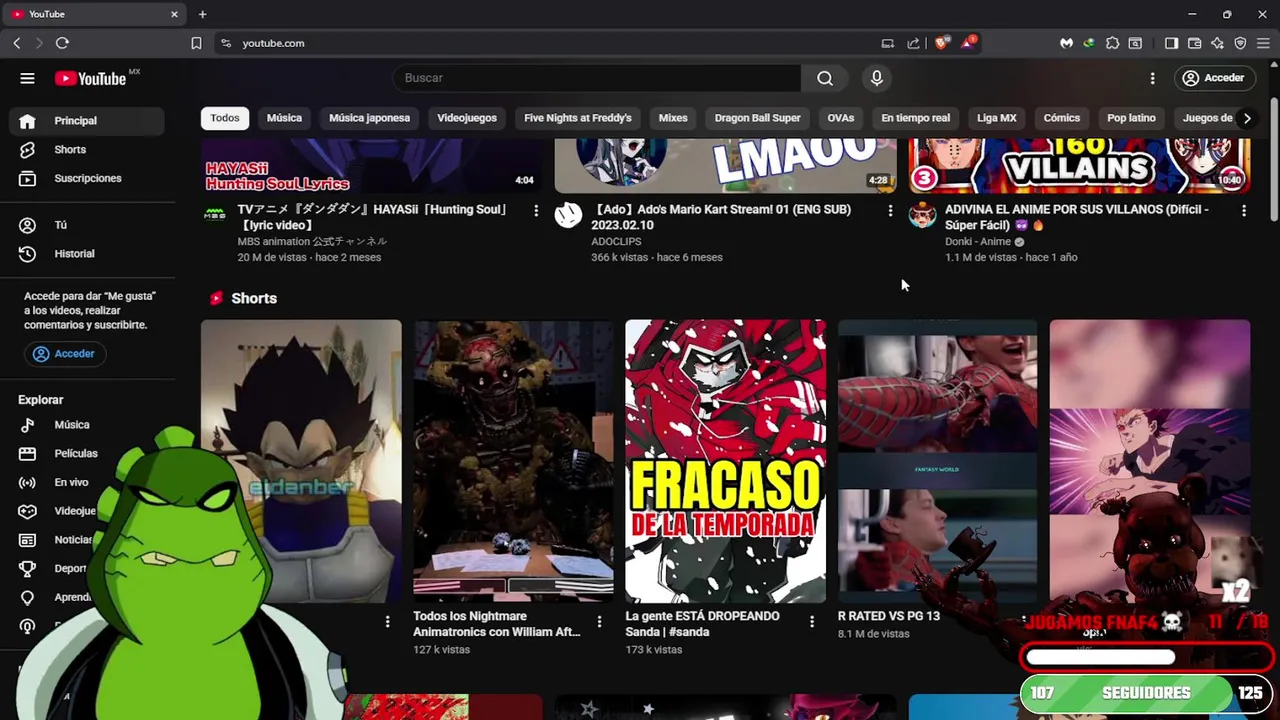
Task: Open options for Todos los Nightmare Animatronics short
Action: (599, 622)
